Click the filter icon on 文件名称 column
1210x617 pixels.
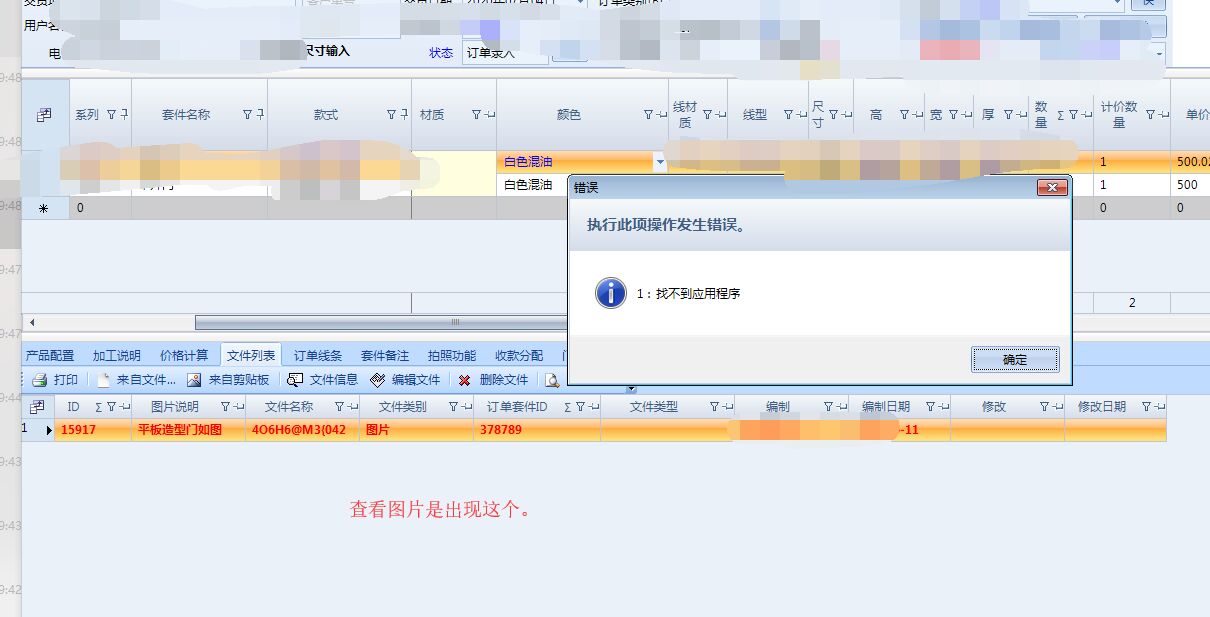pos(339,407)
